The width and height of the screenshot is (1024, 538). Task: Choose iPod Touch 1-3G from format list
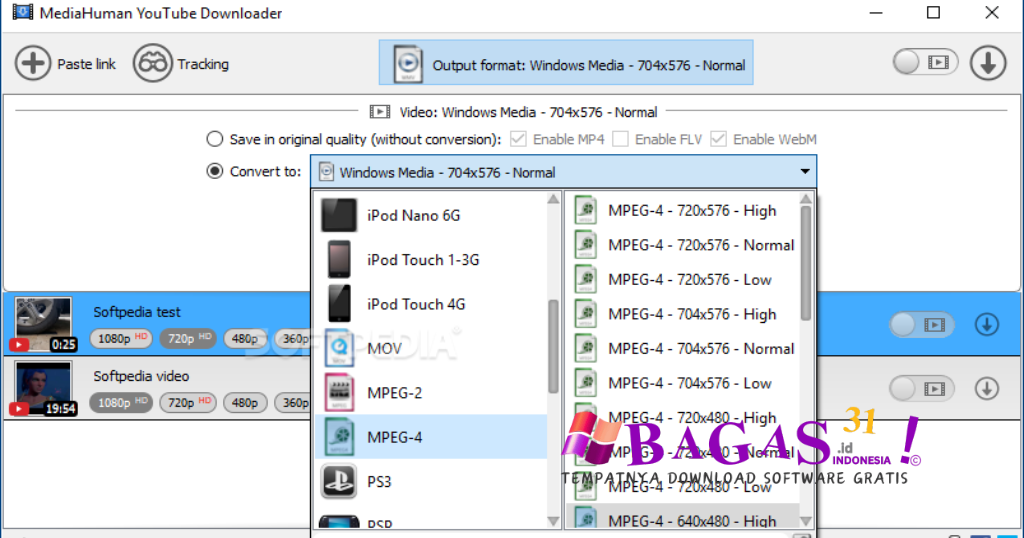(431, 260)
